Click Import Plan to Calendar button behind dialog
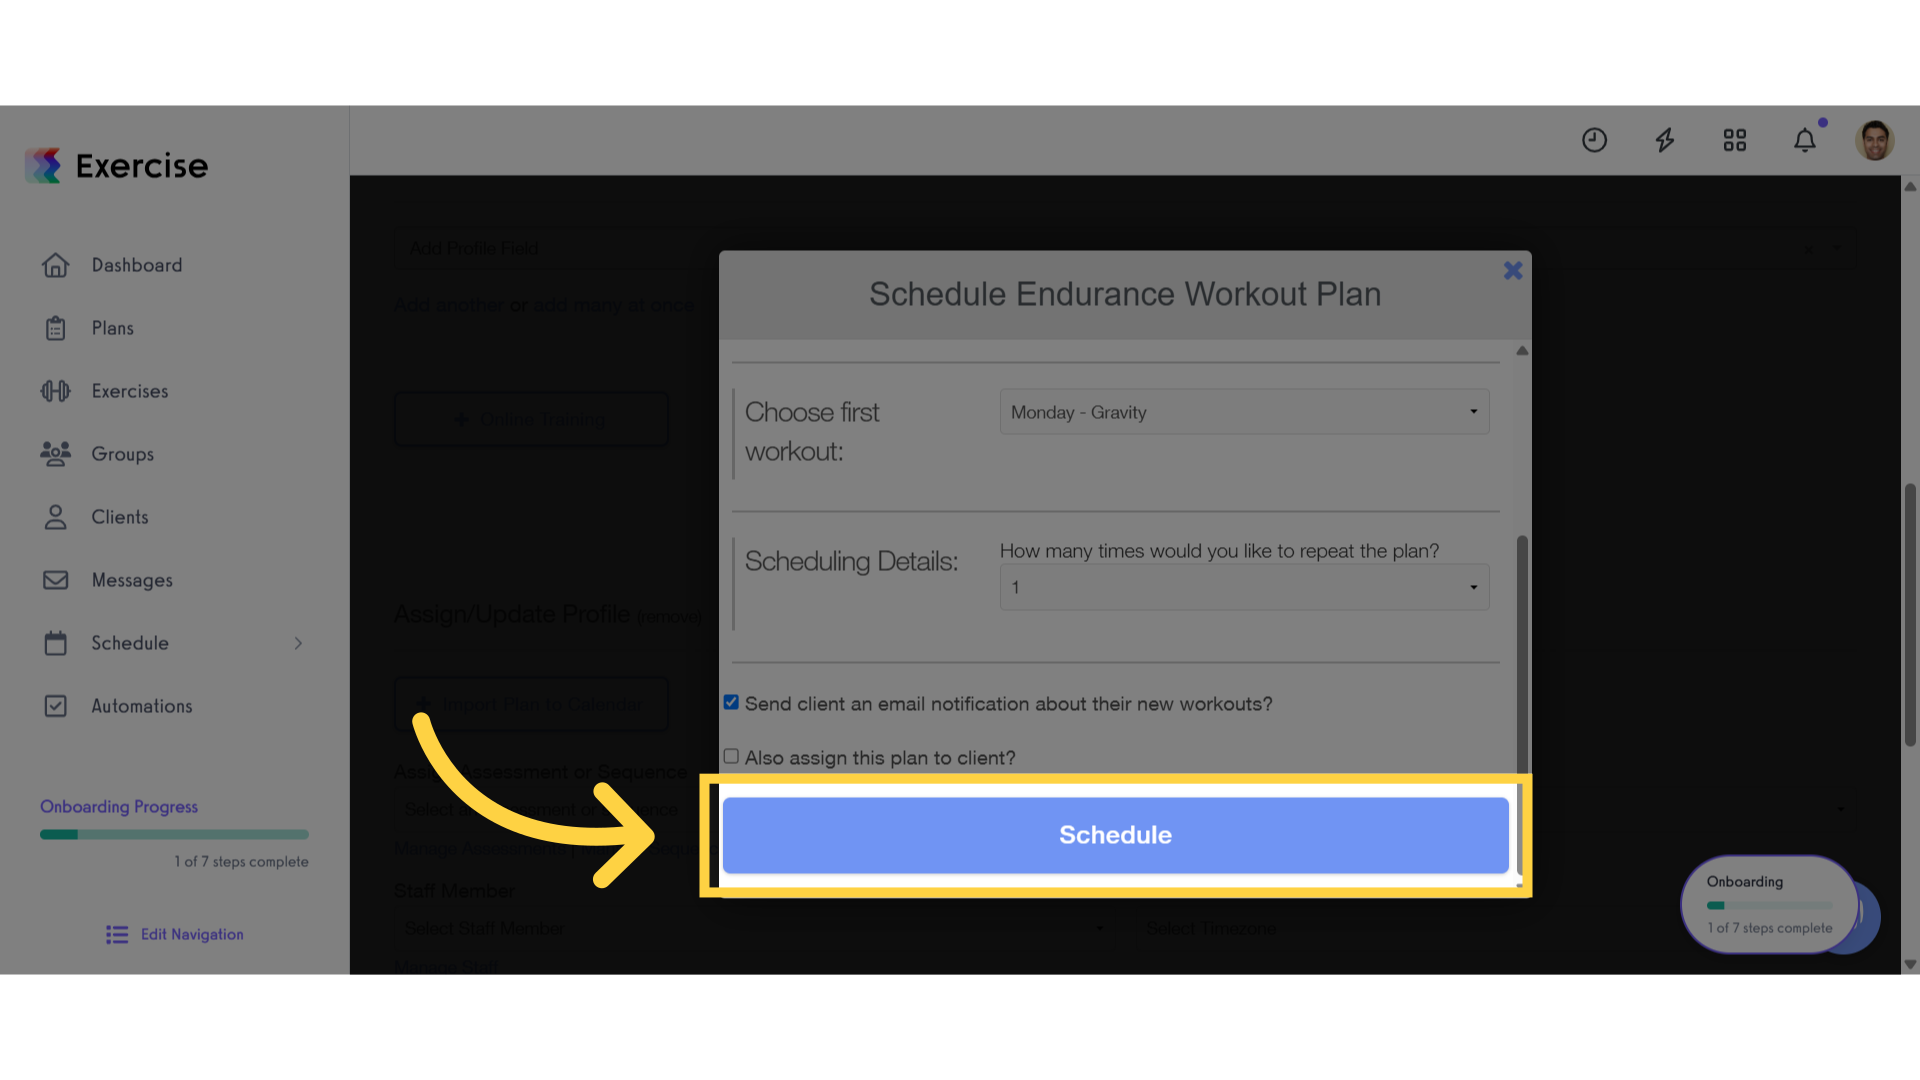Viewport: 1920px width, 1080px height. click(531, 704)
